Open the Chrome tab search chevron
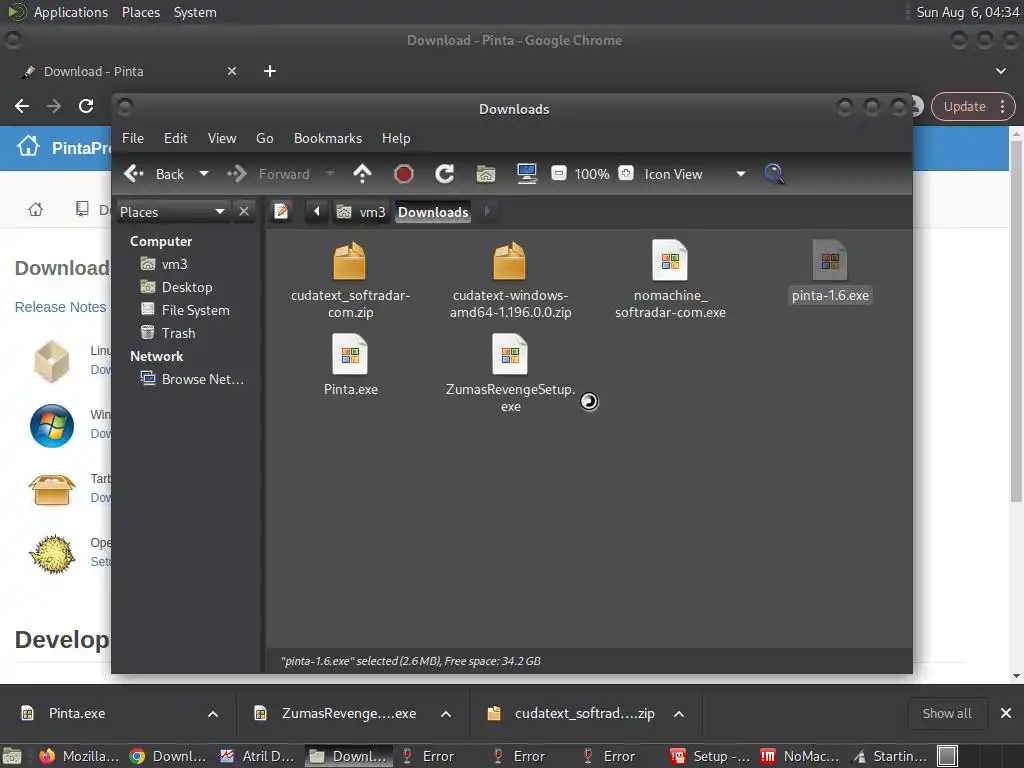Viewport: 1024px width, 768px height. tap(1000, 71)
